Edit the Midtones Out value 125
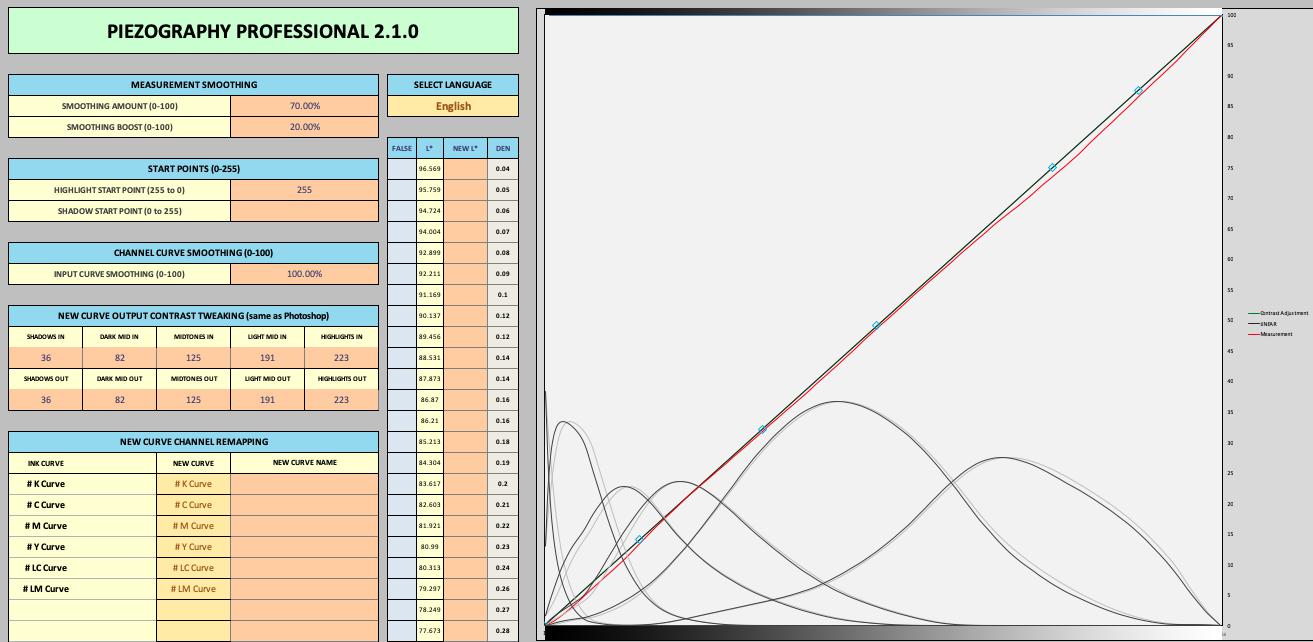1313x642 pixels. [x=194, y=400]
